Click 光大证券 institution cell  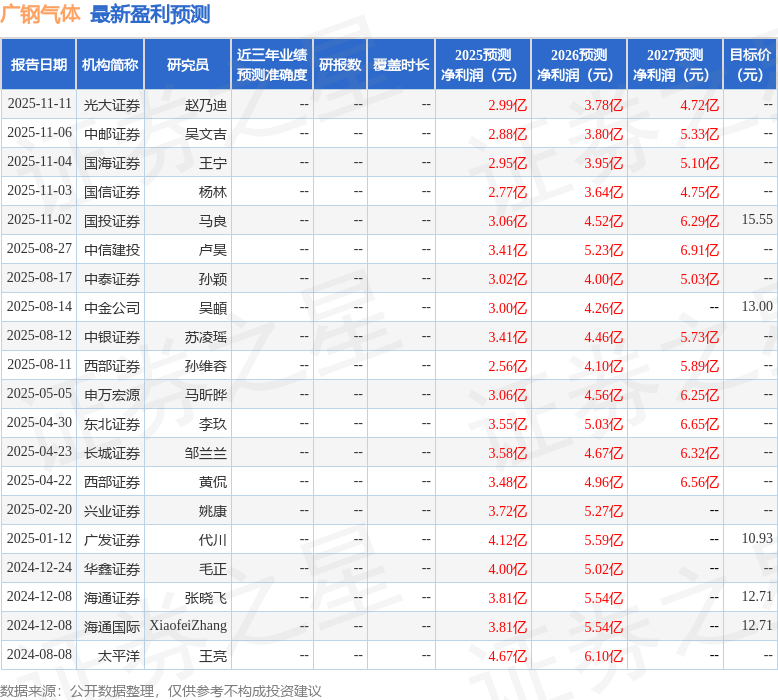[x=112, y=105]
